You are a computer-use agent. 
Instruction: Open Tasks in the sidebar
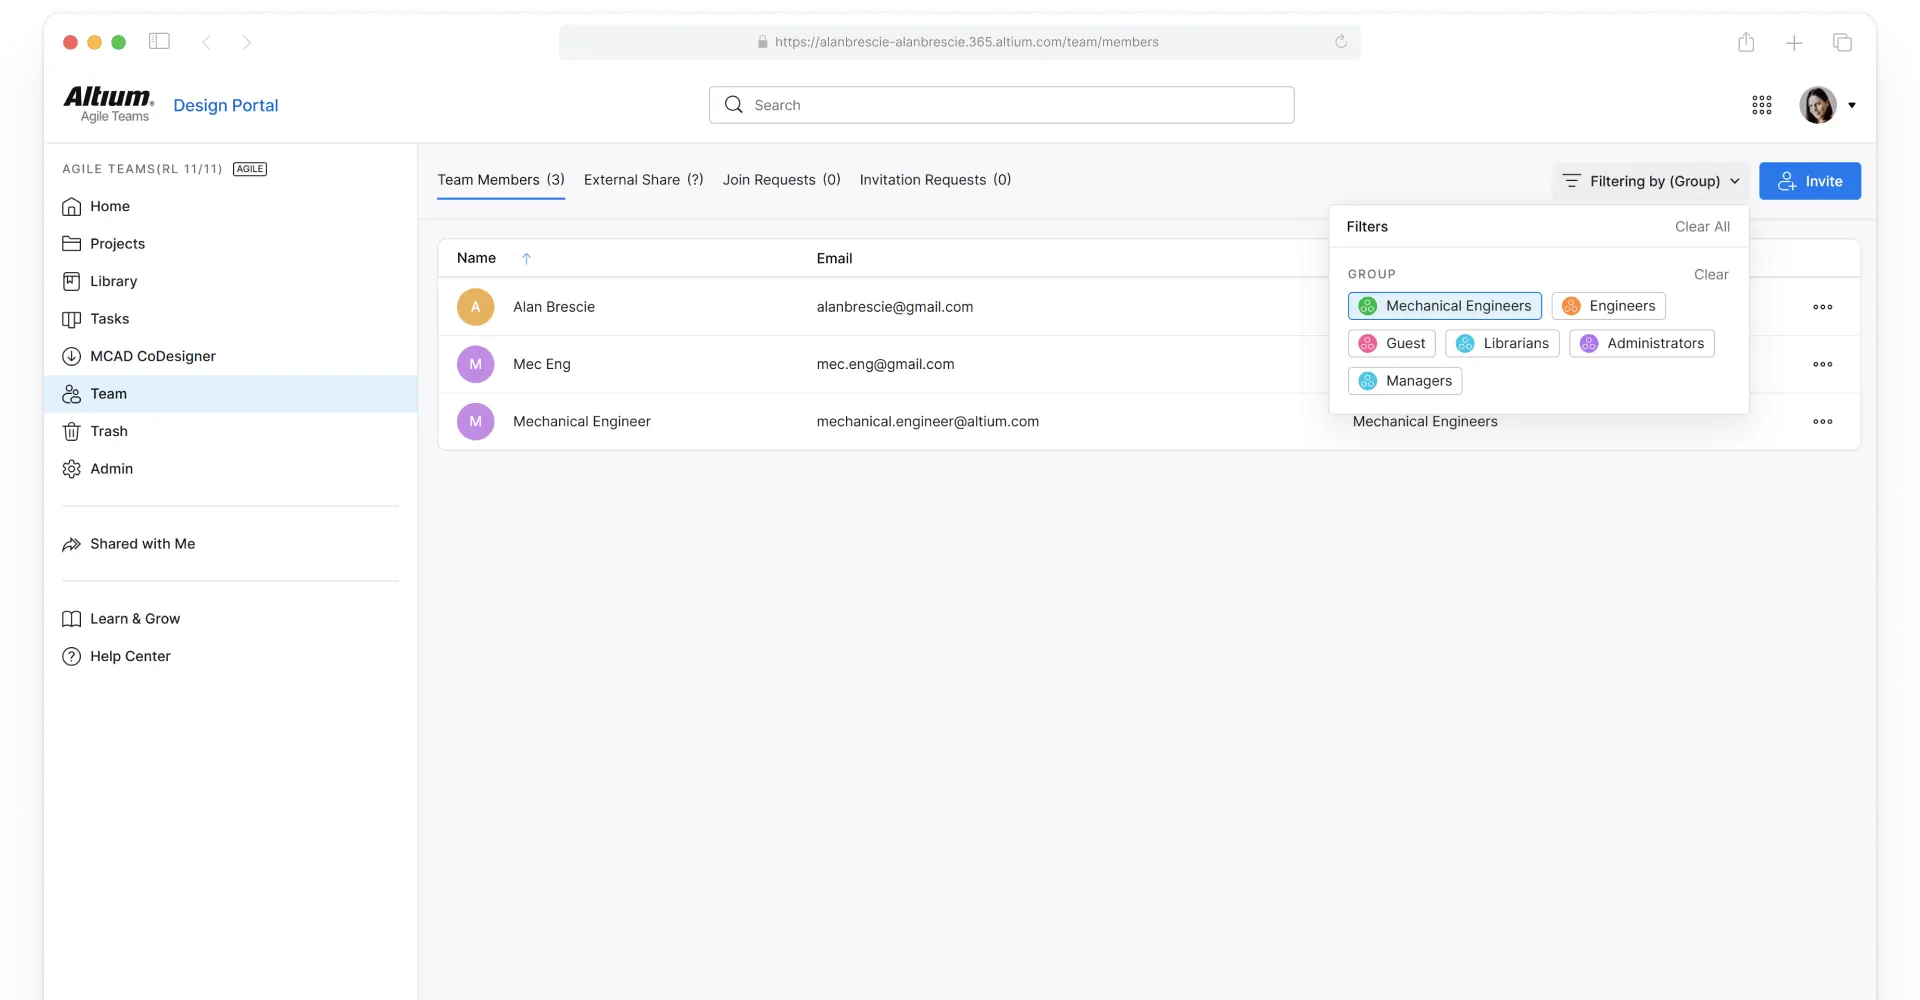230,319
